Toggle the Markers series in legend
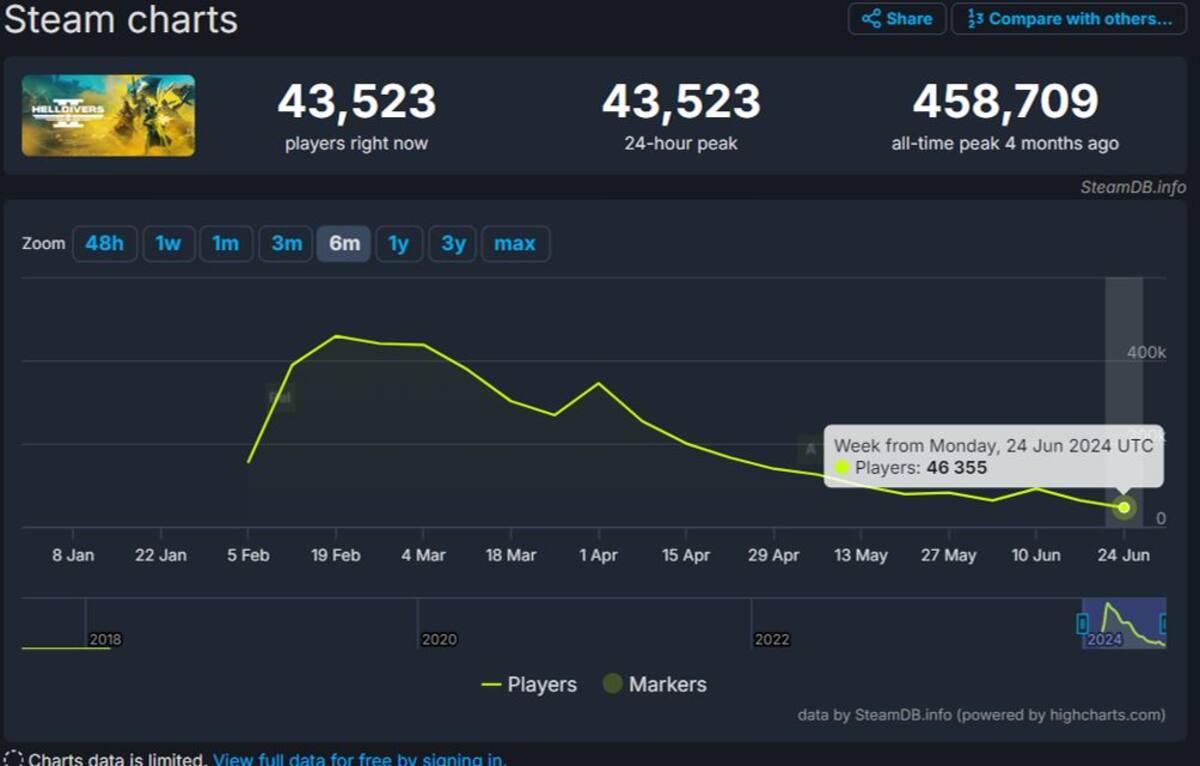This screenshot has width=1200, height=766. pyautogui.click(x=655, y=685)
